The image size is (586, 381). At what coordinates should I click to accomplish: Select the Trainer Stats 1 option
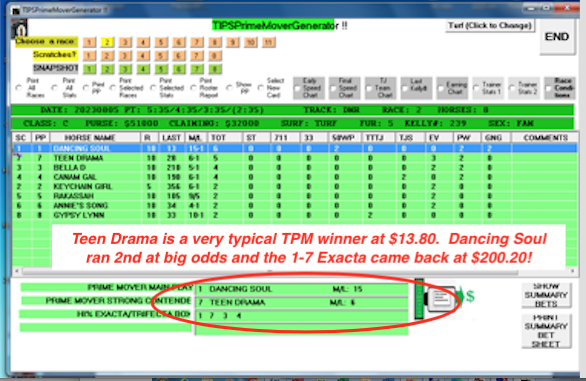pos(488,88)
